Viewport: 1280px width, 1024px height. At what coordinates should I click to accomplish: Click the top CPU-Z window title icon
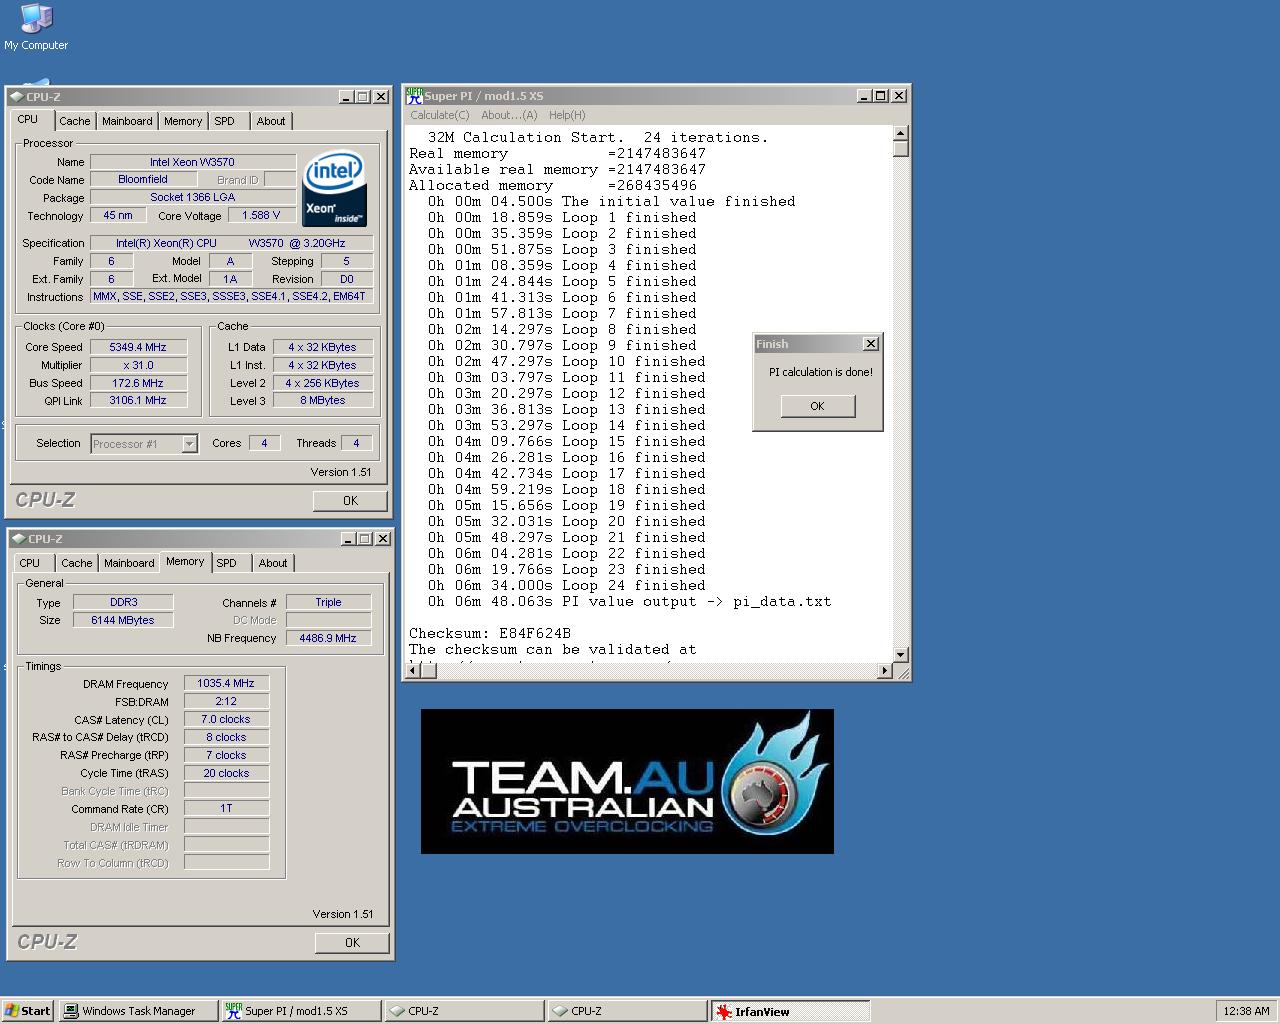17,97
